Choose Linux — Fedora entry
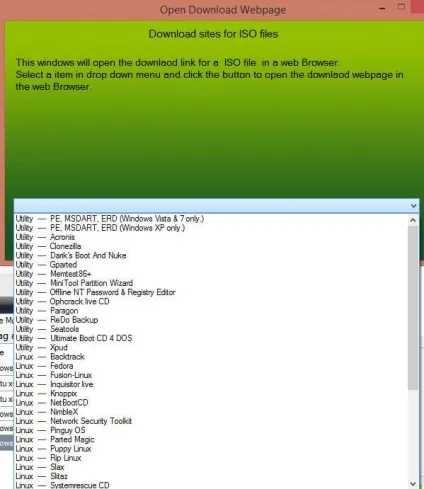The image size is (424, 489). pos(211,366)
